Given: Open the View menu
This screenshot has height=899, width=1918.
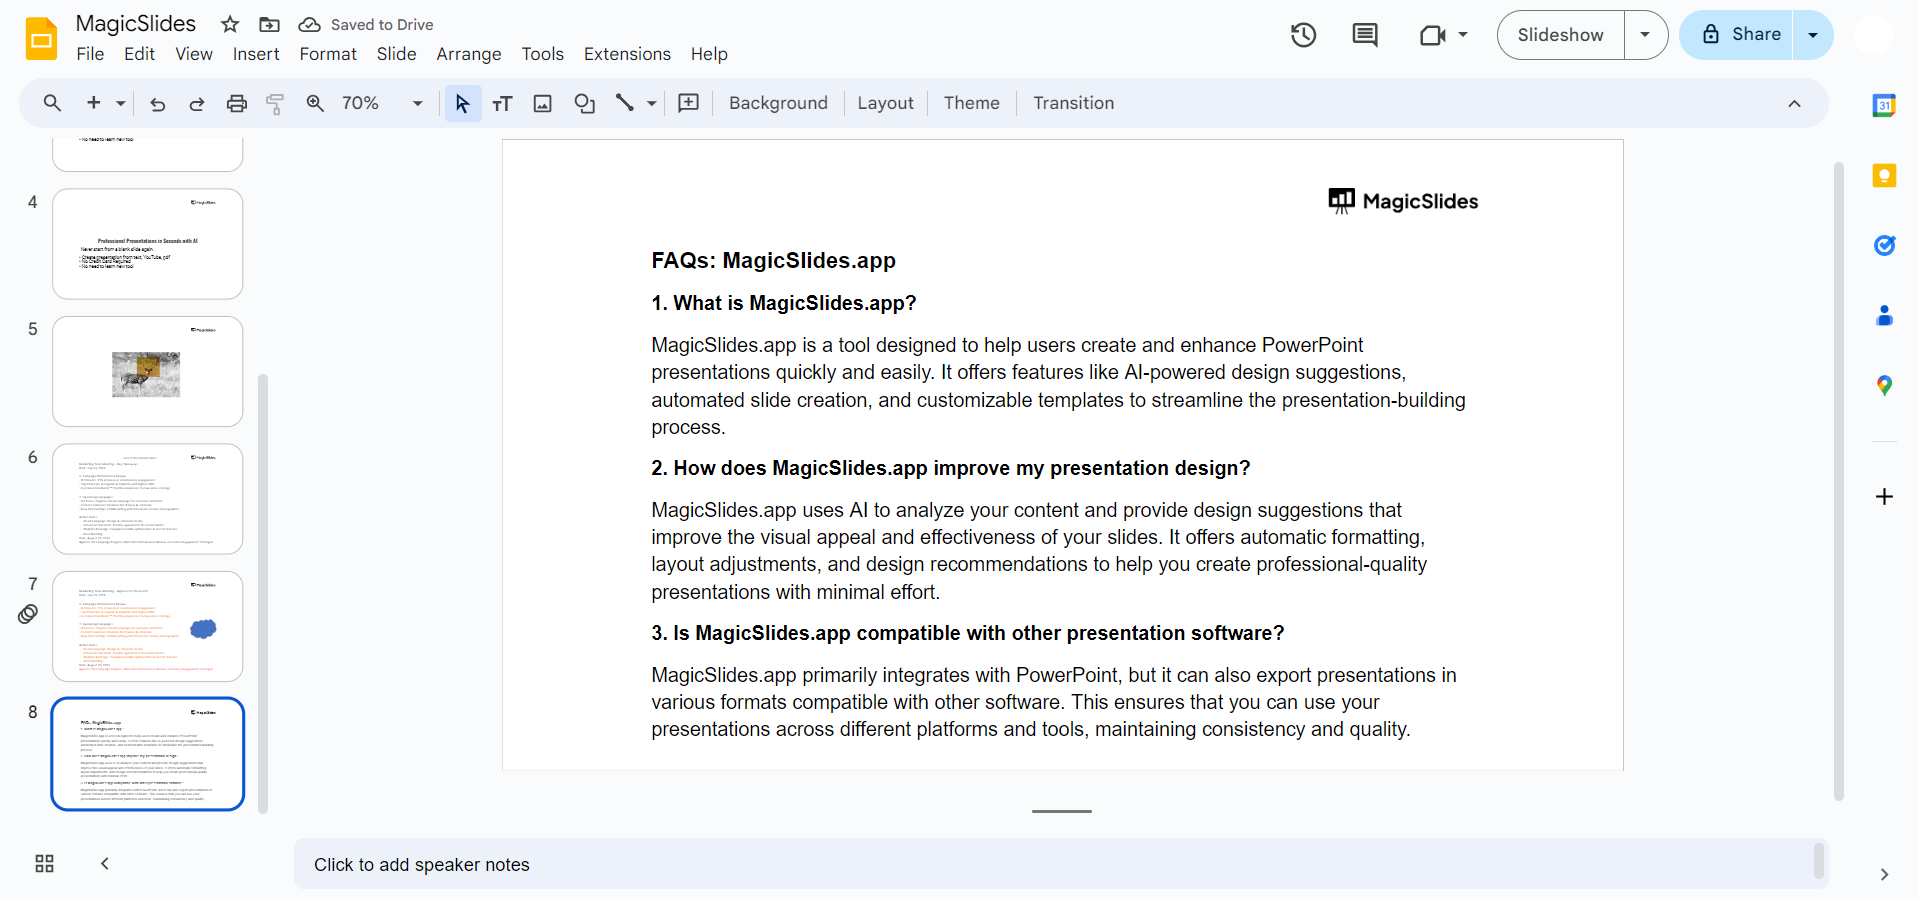Looking at the screenshot, I should (194, 54).
